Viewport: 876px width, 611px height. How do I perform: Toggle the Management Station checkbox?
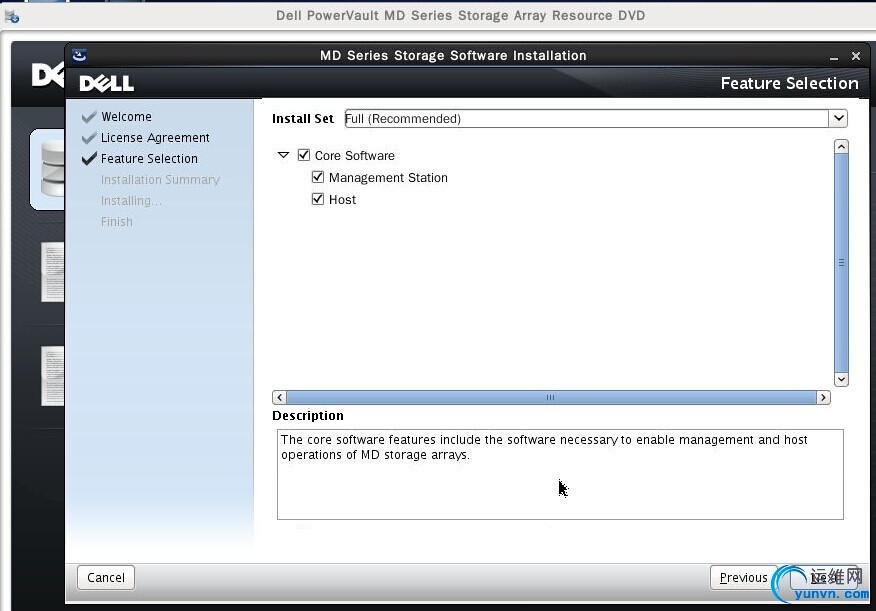[317, 177]
